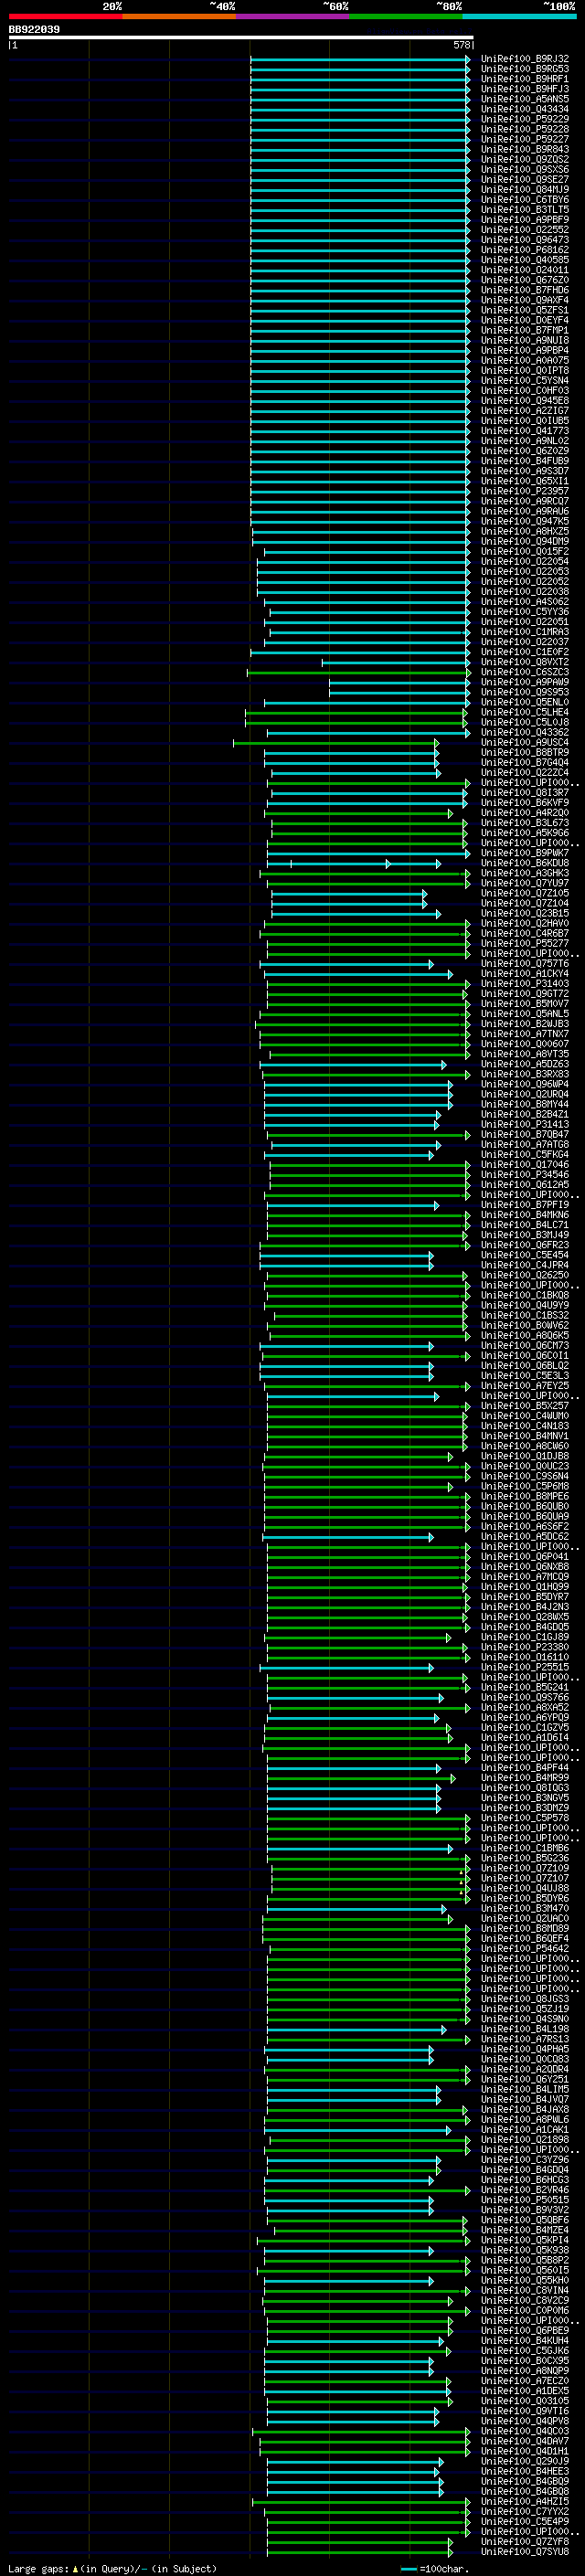Select hit UniRef100_Q41773
This screenshot has height=2576, width=585.
(525, 431)
